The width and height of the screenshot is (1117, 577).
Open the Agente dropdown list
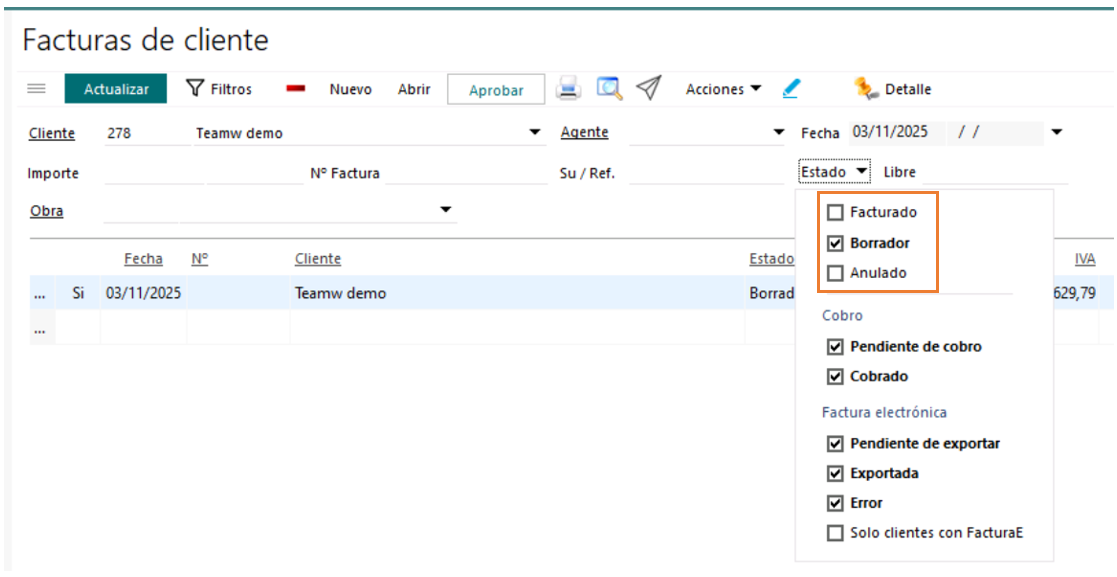coord(779,133)
